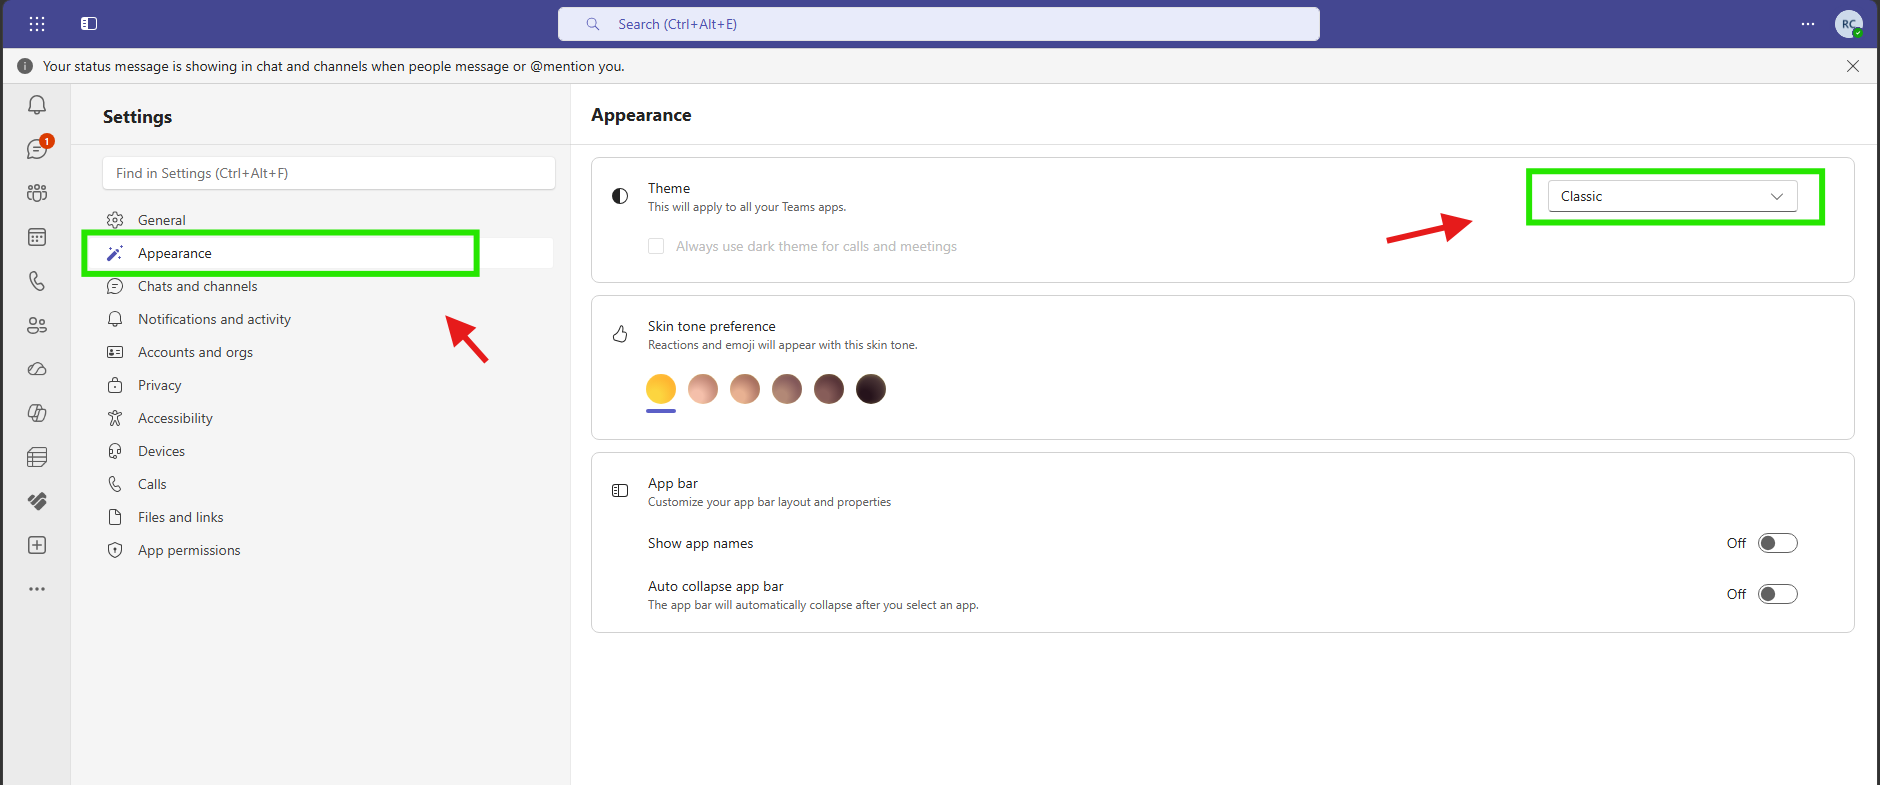
Task: Select the darkest skin tone swatch
Action: 871,389
